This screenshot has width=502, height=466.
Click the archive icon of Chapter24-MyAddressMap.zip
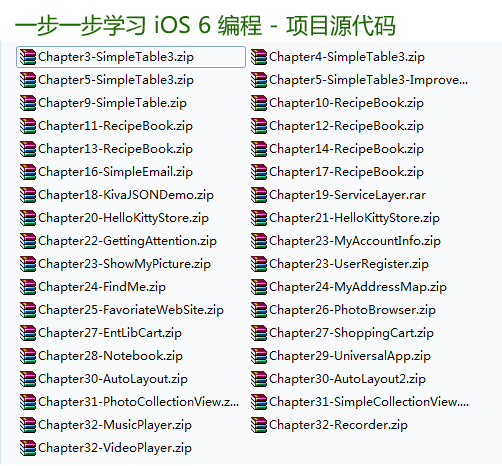point(259,287)
